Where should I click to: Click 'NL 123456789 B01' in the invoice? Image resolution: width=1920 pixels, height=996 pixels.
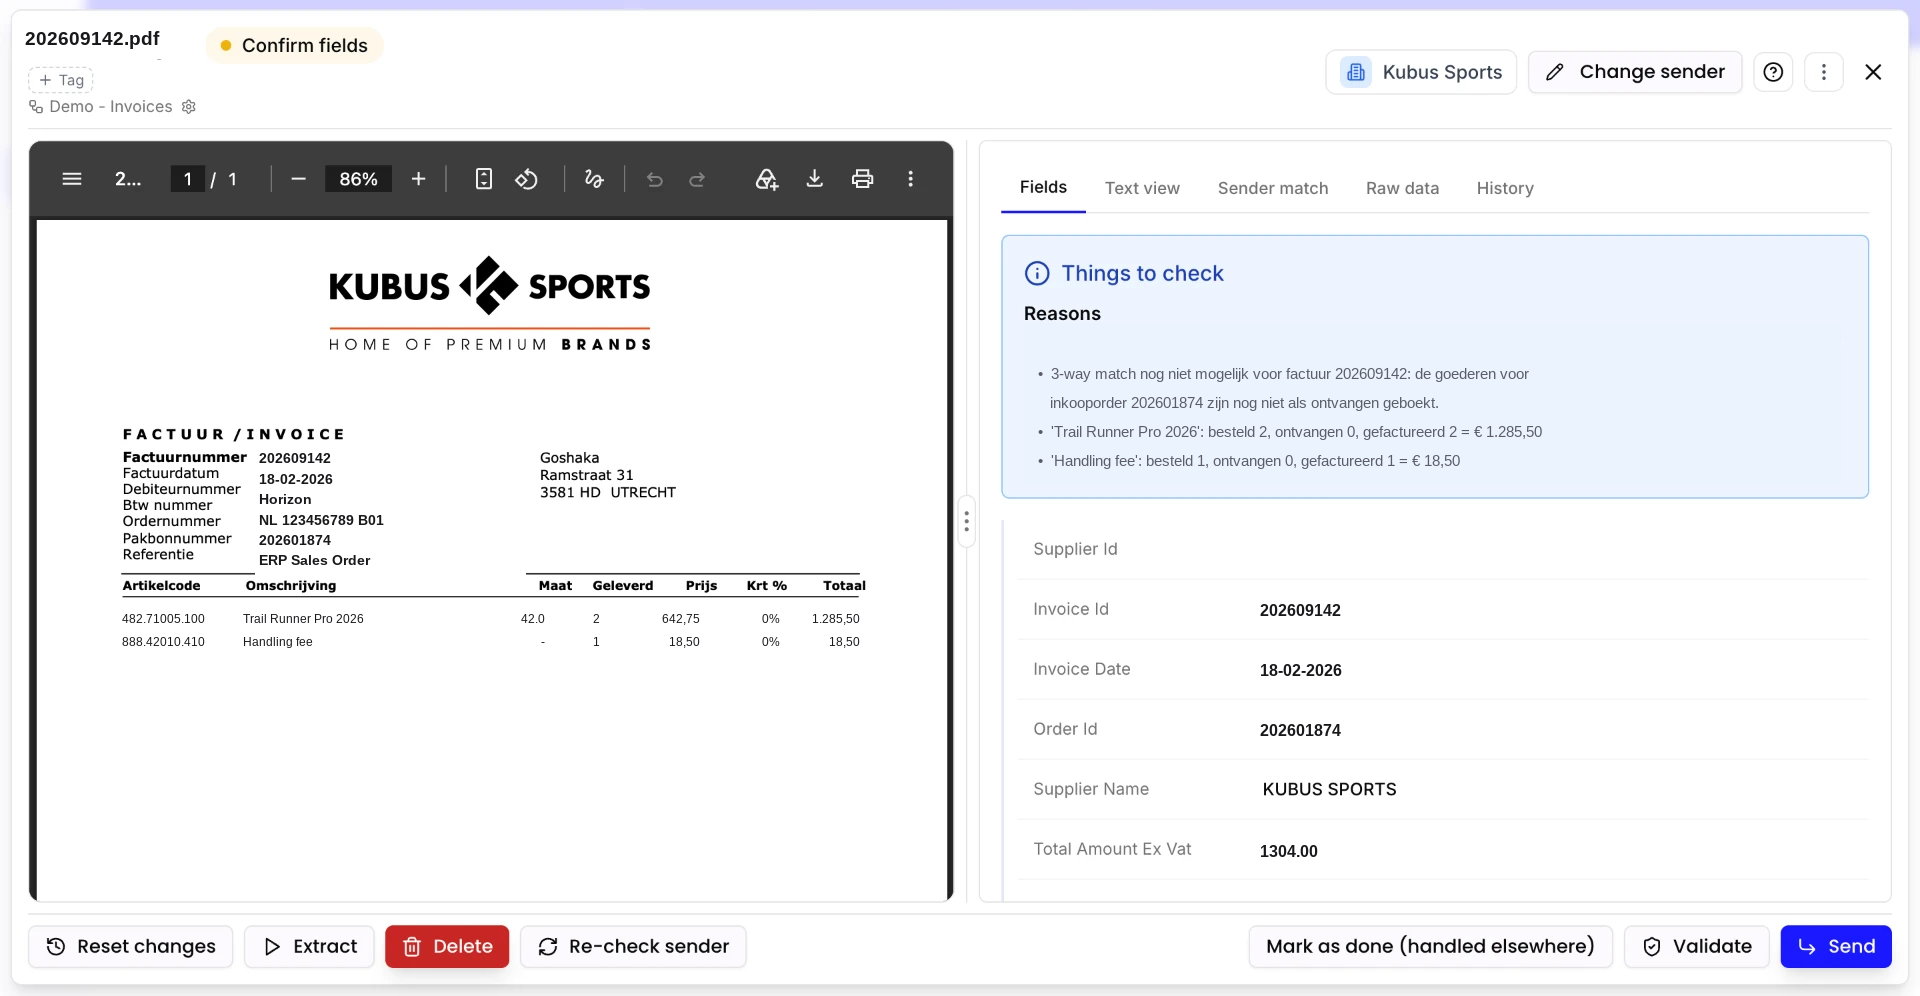coord(321,520)
